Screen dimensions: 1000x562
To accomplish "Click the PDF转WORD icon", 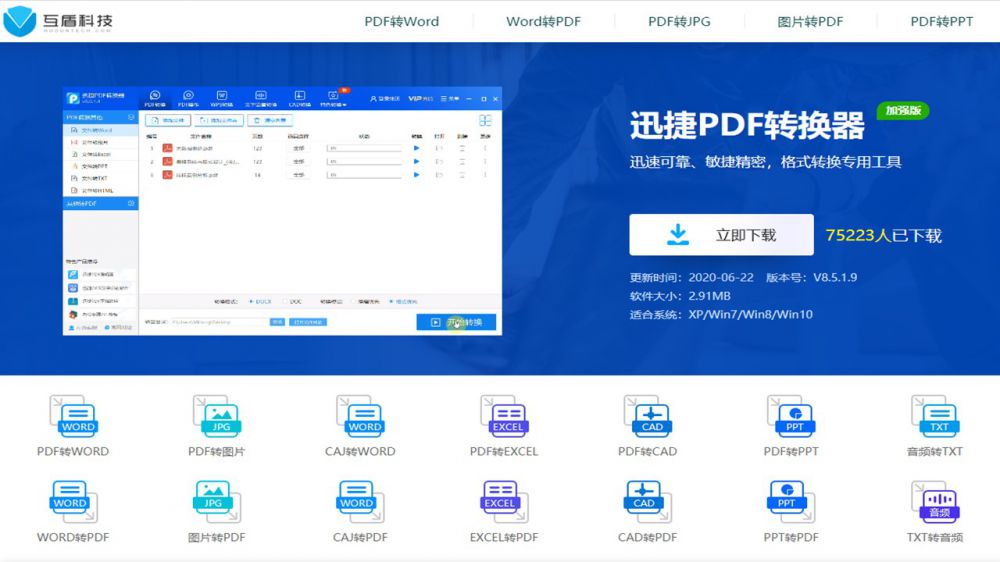I will pos(73,416).
